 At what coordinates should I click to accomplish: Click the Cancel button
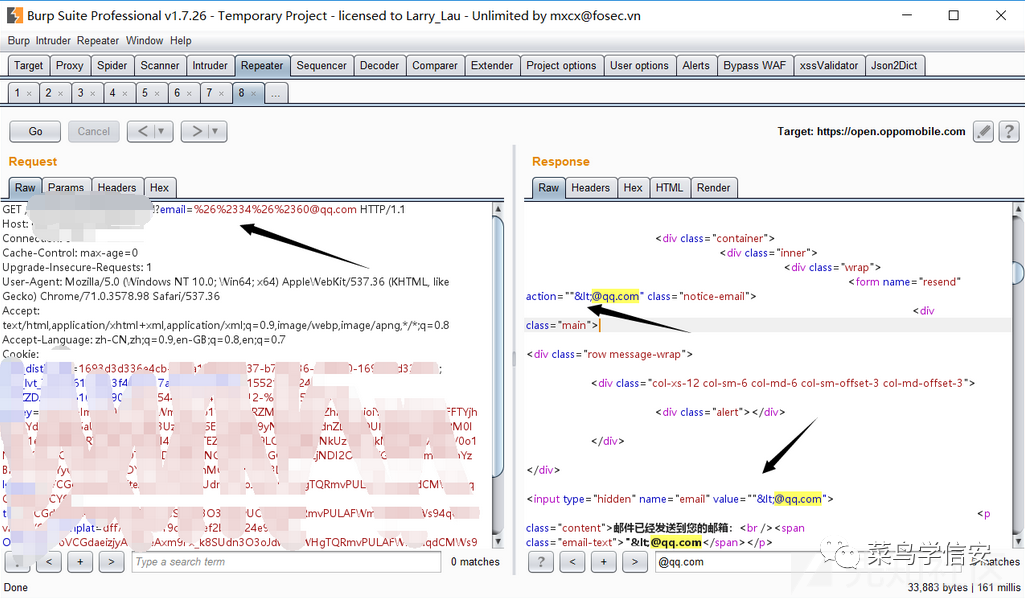[93, 131]
